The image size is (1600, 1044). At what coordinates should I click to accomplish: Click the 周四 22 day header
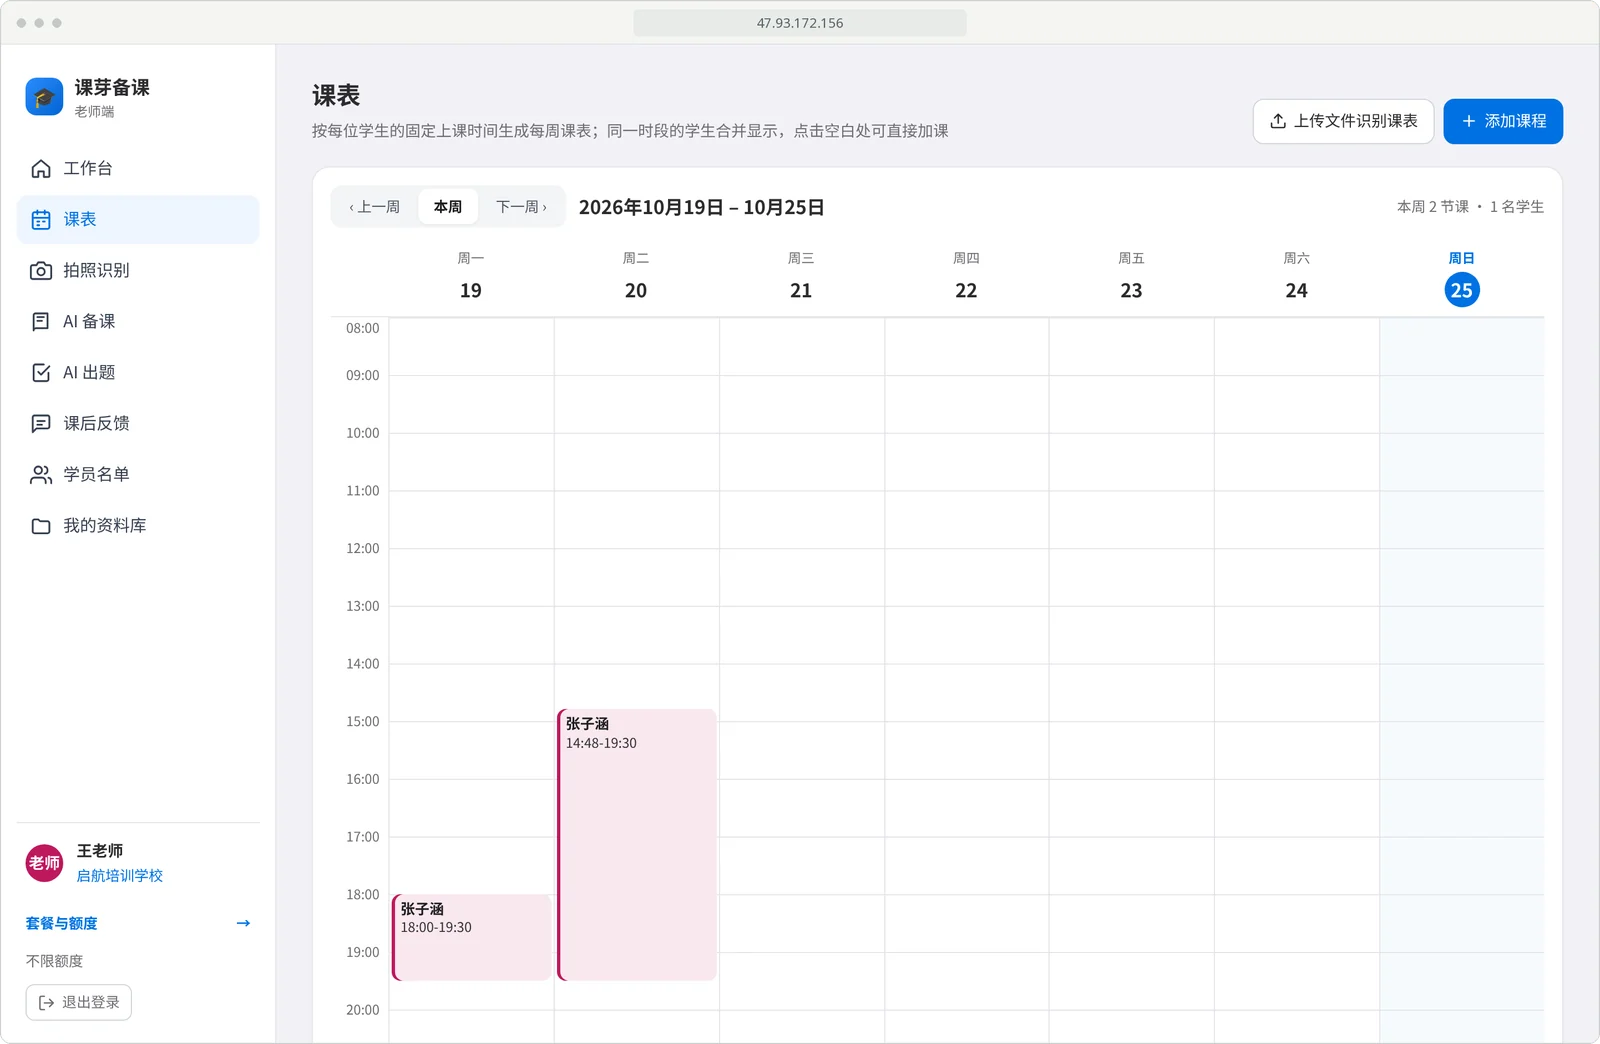tap(966, 277)
